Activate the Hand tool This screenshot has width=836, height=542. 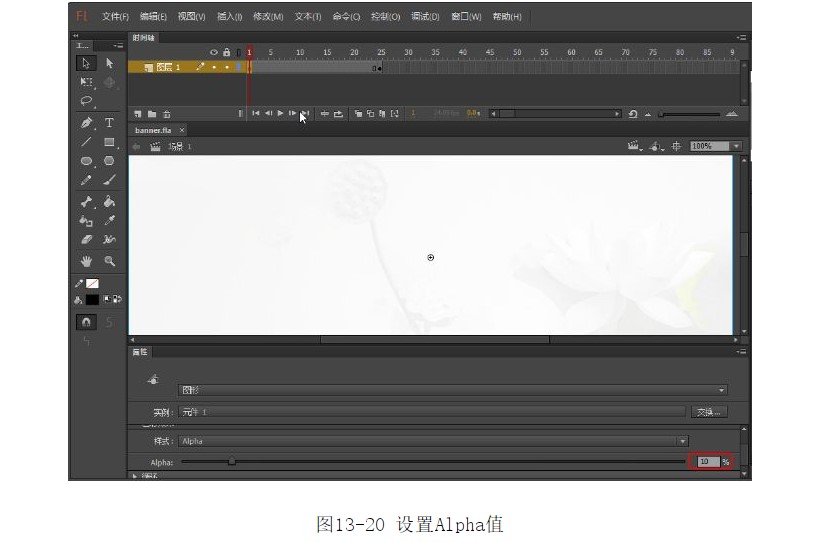coord(86,261)
